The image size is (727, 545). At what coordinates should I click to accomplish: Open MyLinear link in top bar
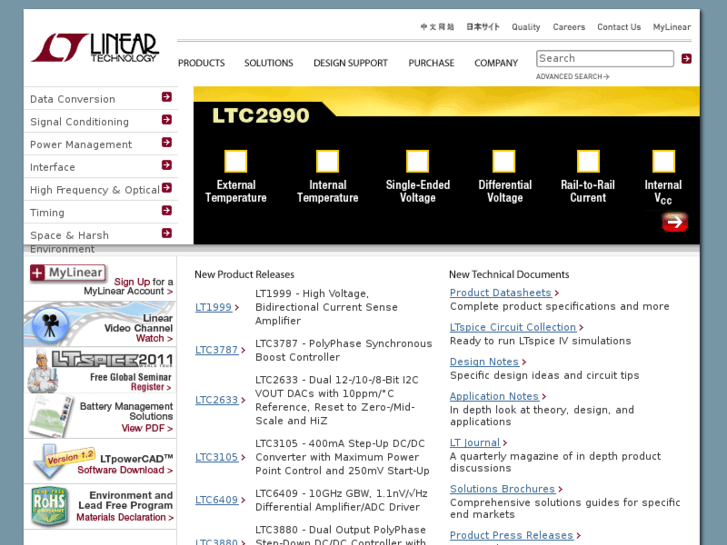(672, 27)
